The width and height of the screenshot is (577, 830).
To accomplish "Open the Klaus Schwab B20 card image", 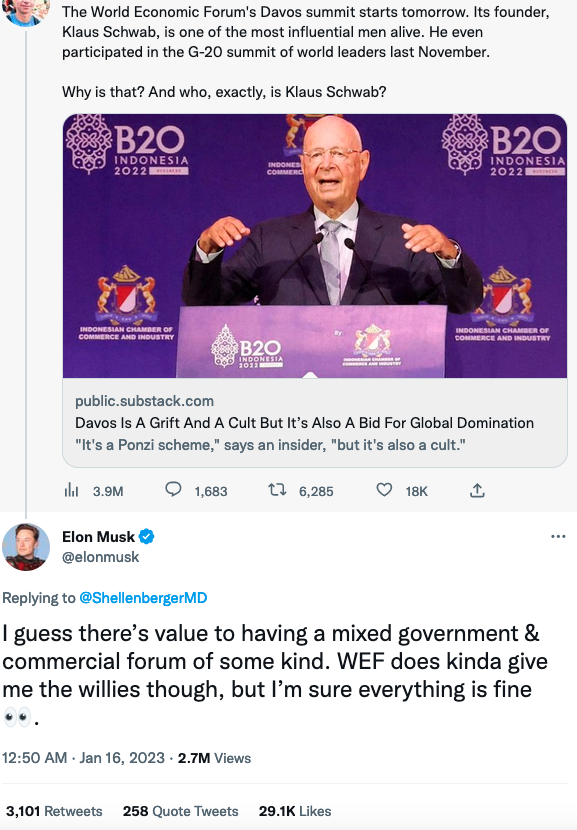I will pyautogui.click(x=315, y=246).
